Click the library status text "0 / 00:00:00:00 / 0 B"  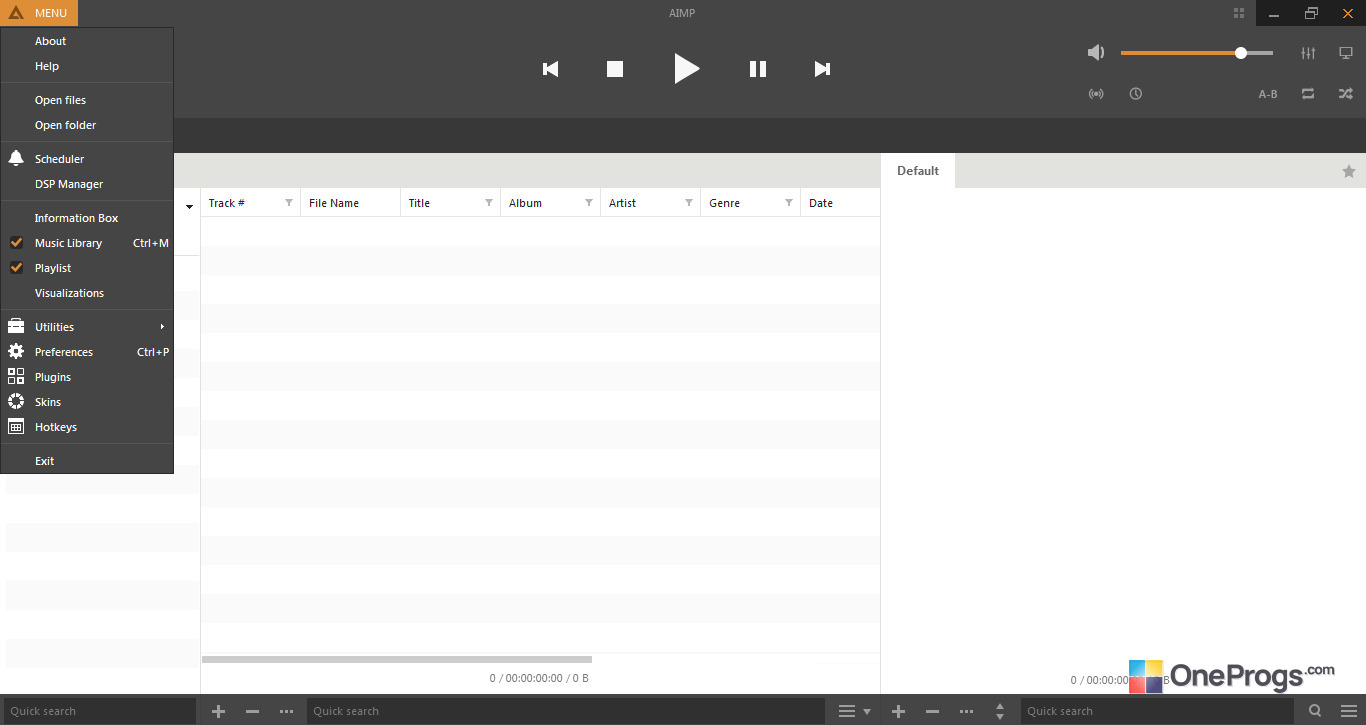tap(539, 678)
